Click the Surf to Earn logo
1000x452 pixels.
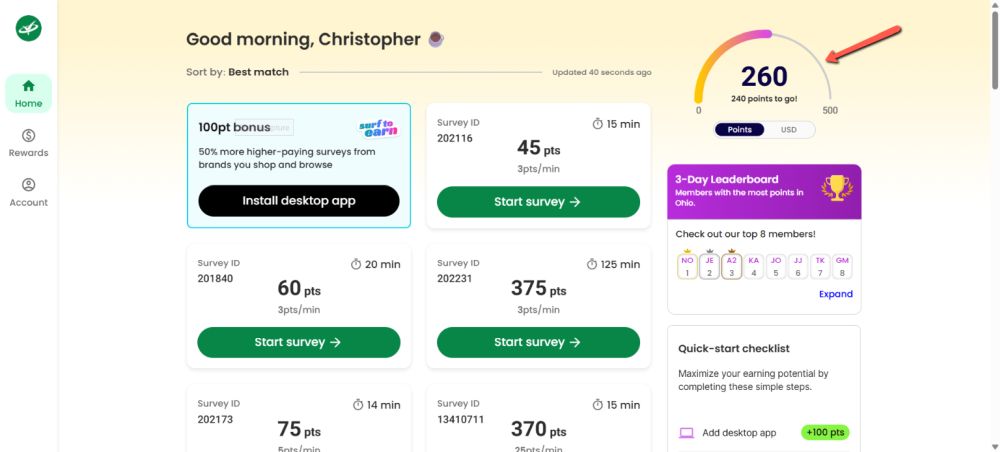point(378,128)
